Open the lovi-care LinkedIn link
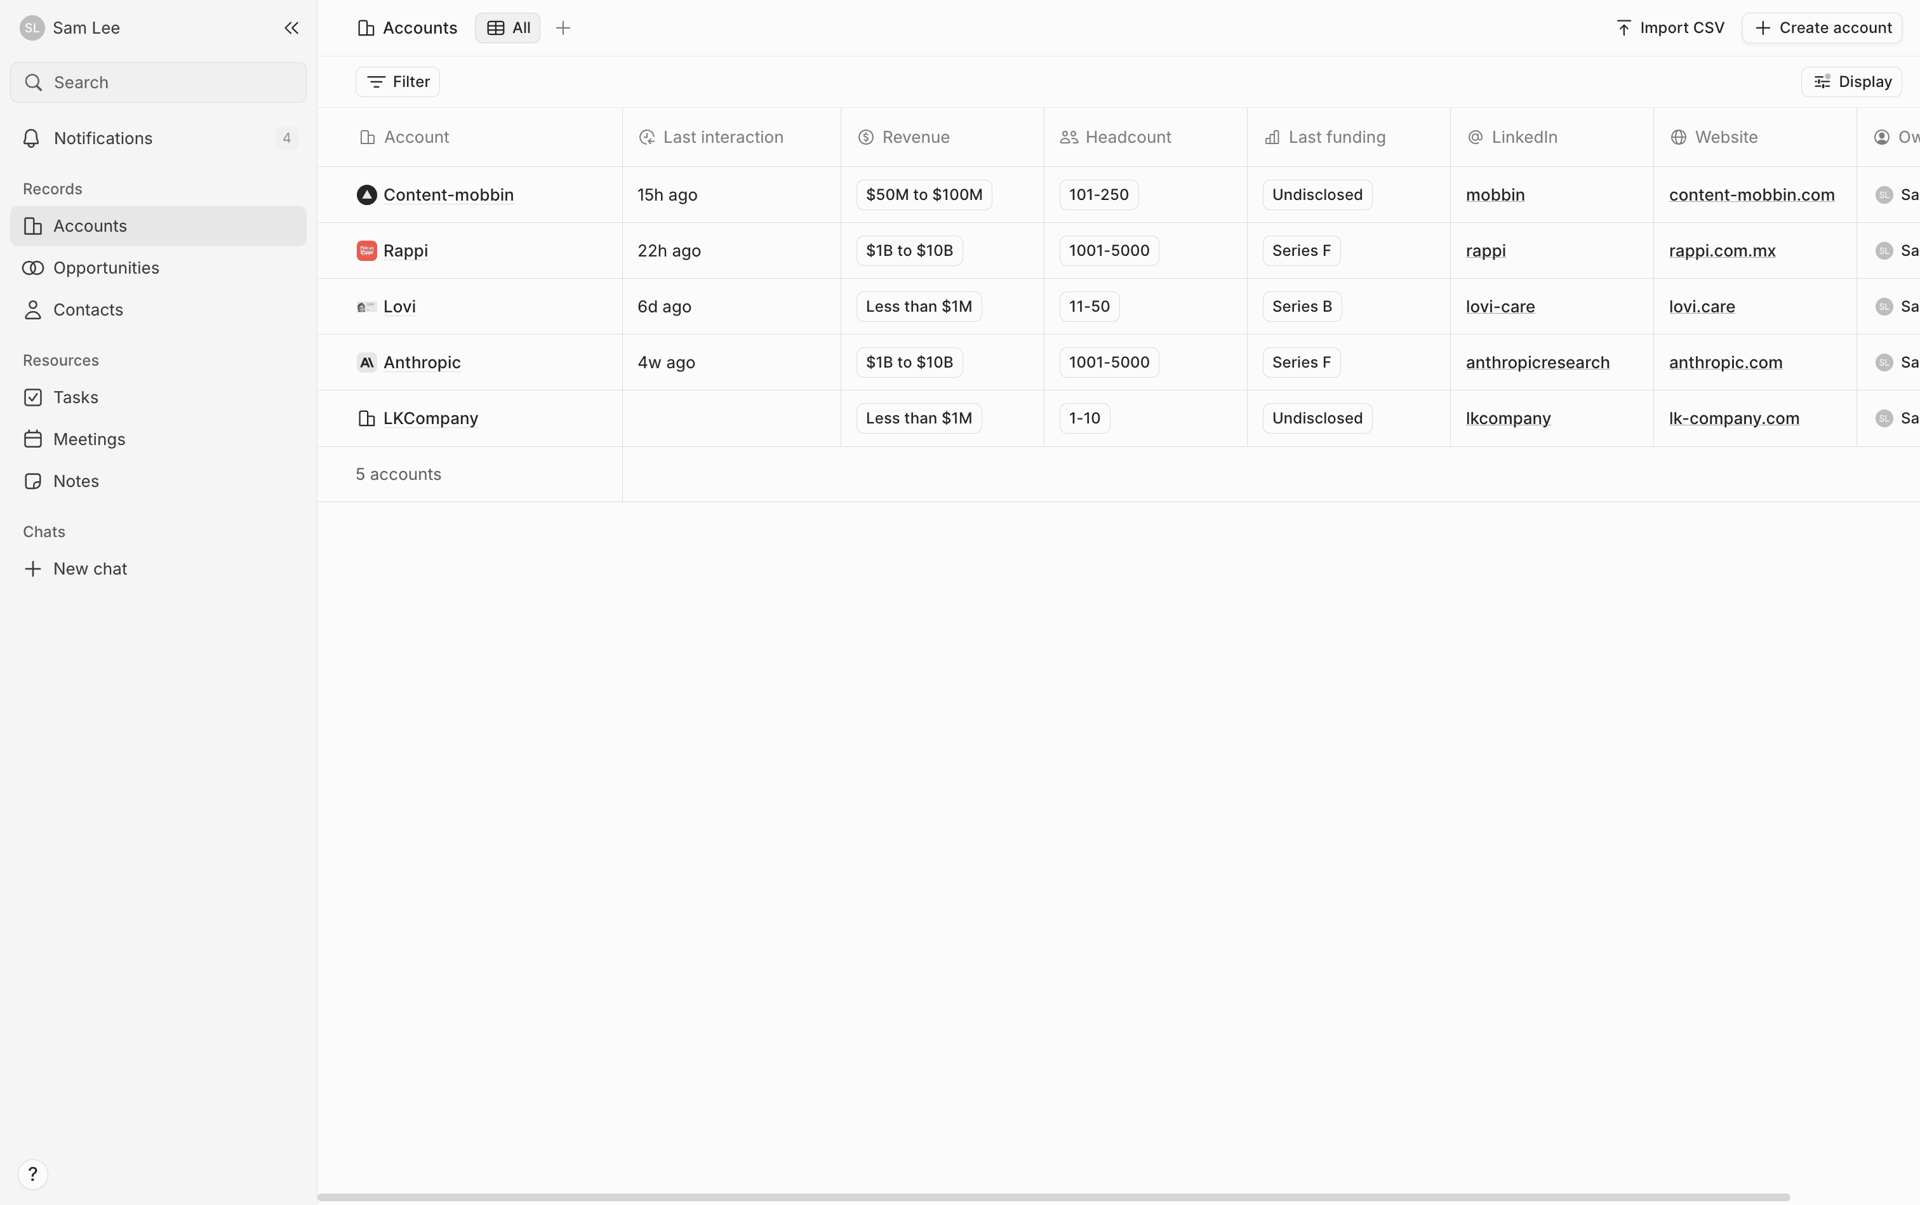 [1500, 307]
